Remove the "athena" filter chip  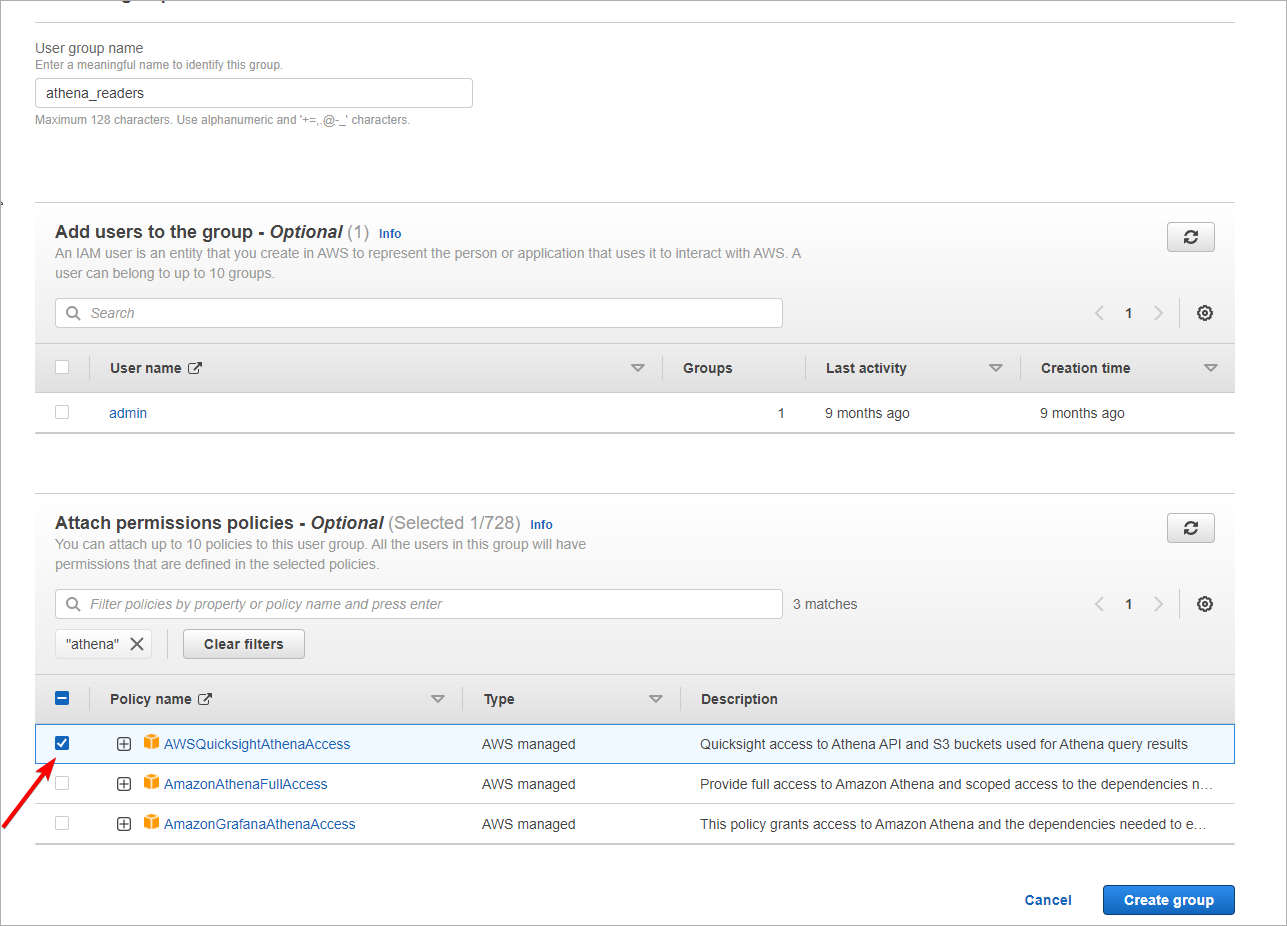[137, 644]
